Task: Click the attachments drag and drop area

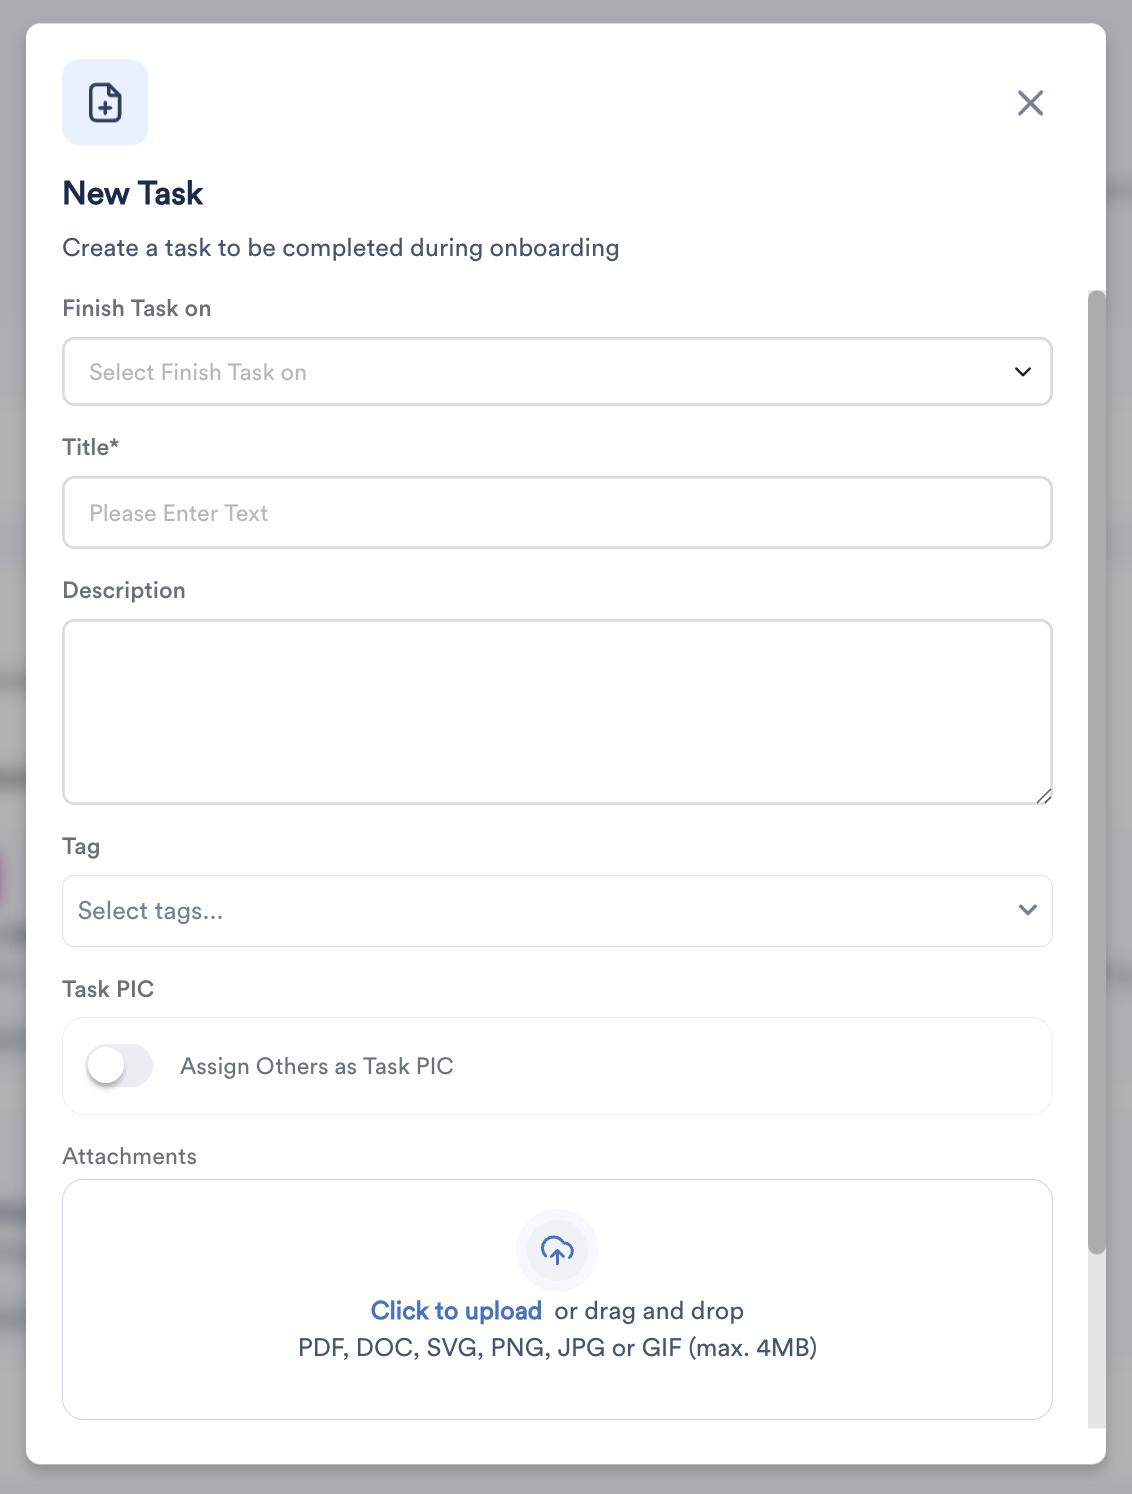Action: [557, 1299]
